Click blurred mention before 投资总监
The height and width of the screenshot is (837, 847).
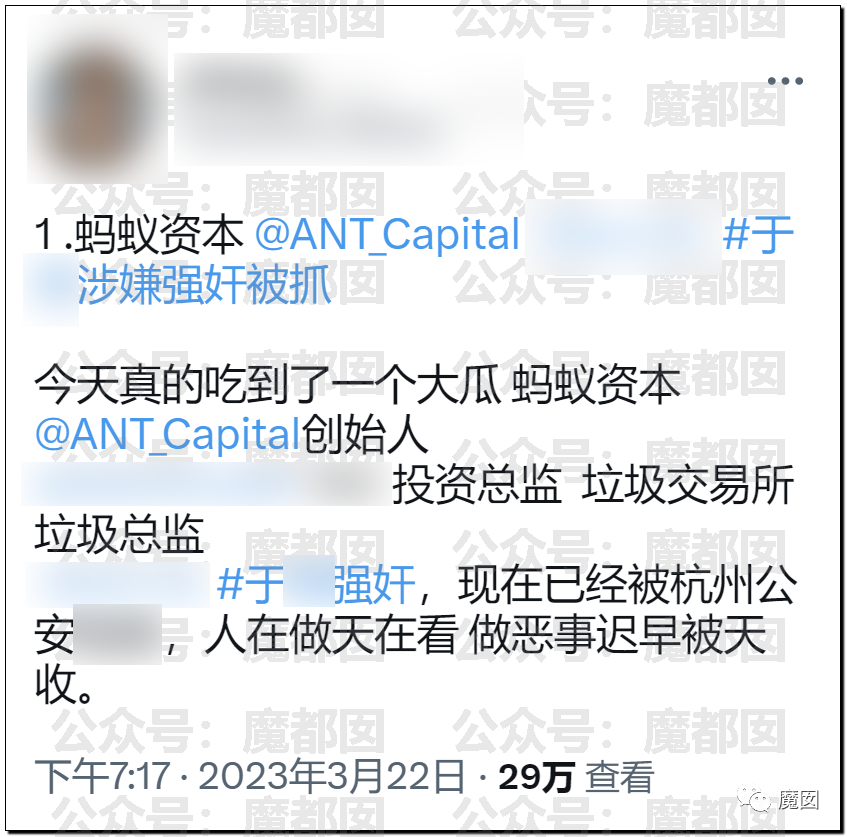pos(206,484)
